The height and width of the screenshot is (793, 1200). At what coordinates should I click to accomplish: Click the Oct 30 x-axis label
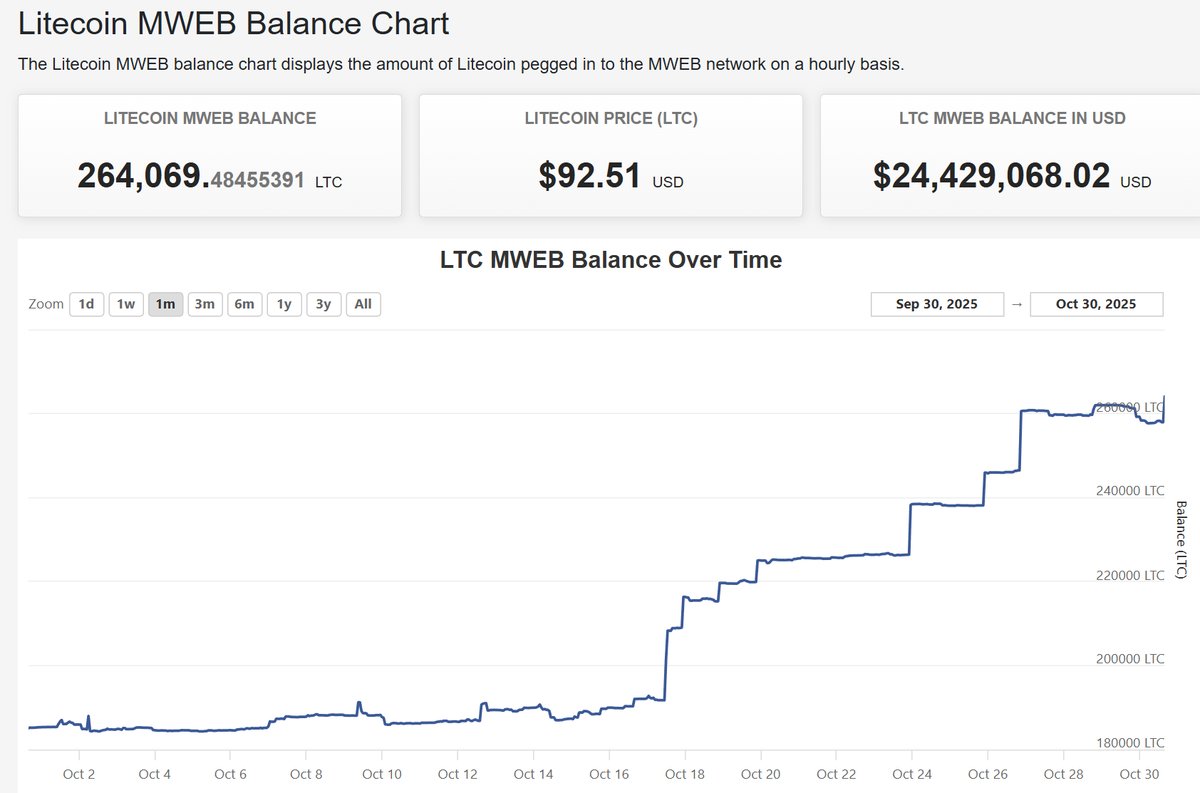pos(1139,774)
